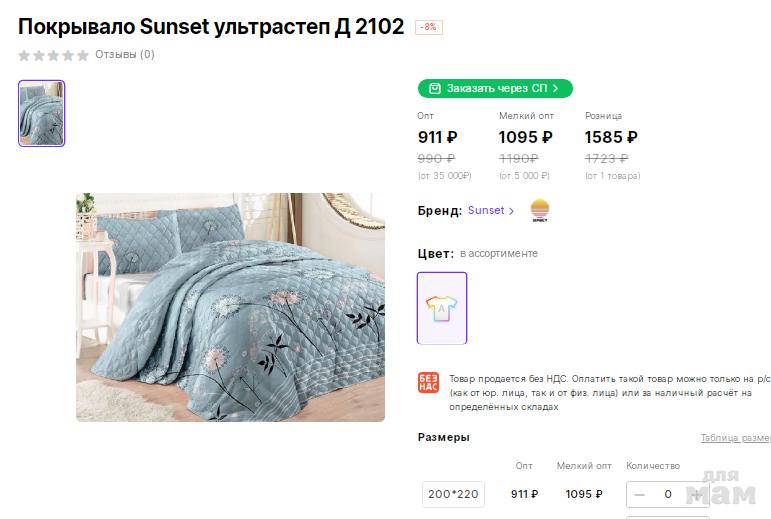Click the arrow on 'Заказать через СП' button
The image size is (771, 519).
pyautogui.click(x=556, y=89)
